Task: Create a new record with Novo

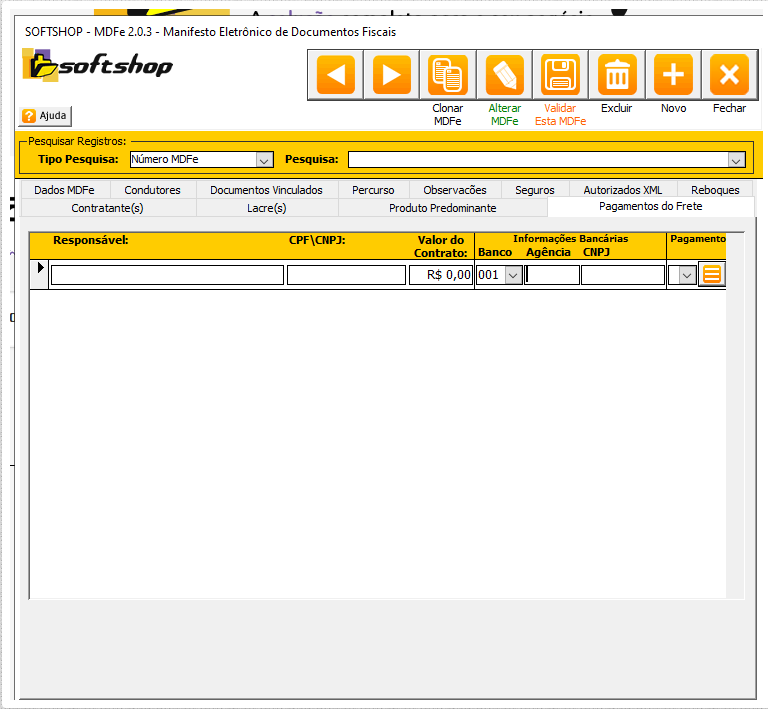Action: (x=673, y=75)
